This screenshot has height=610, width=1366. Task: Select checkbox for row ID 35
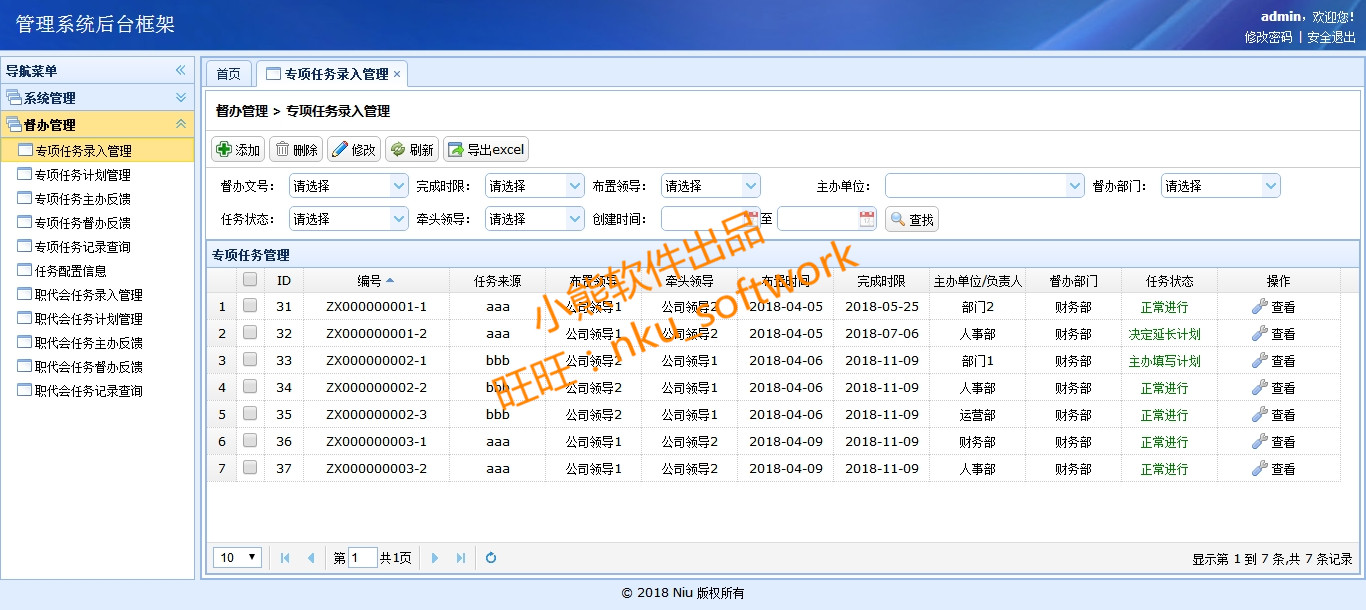(x=250, y=414)
